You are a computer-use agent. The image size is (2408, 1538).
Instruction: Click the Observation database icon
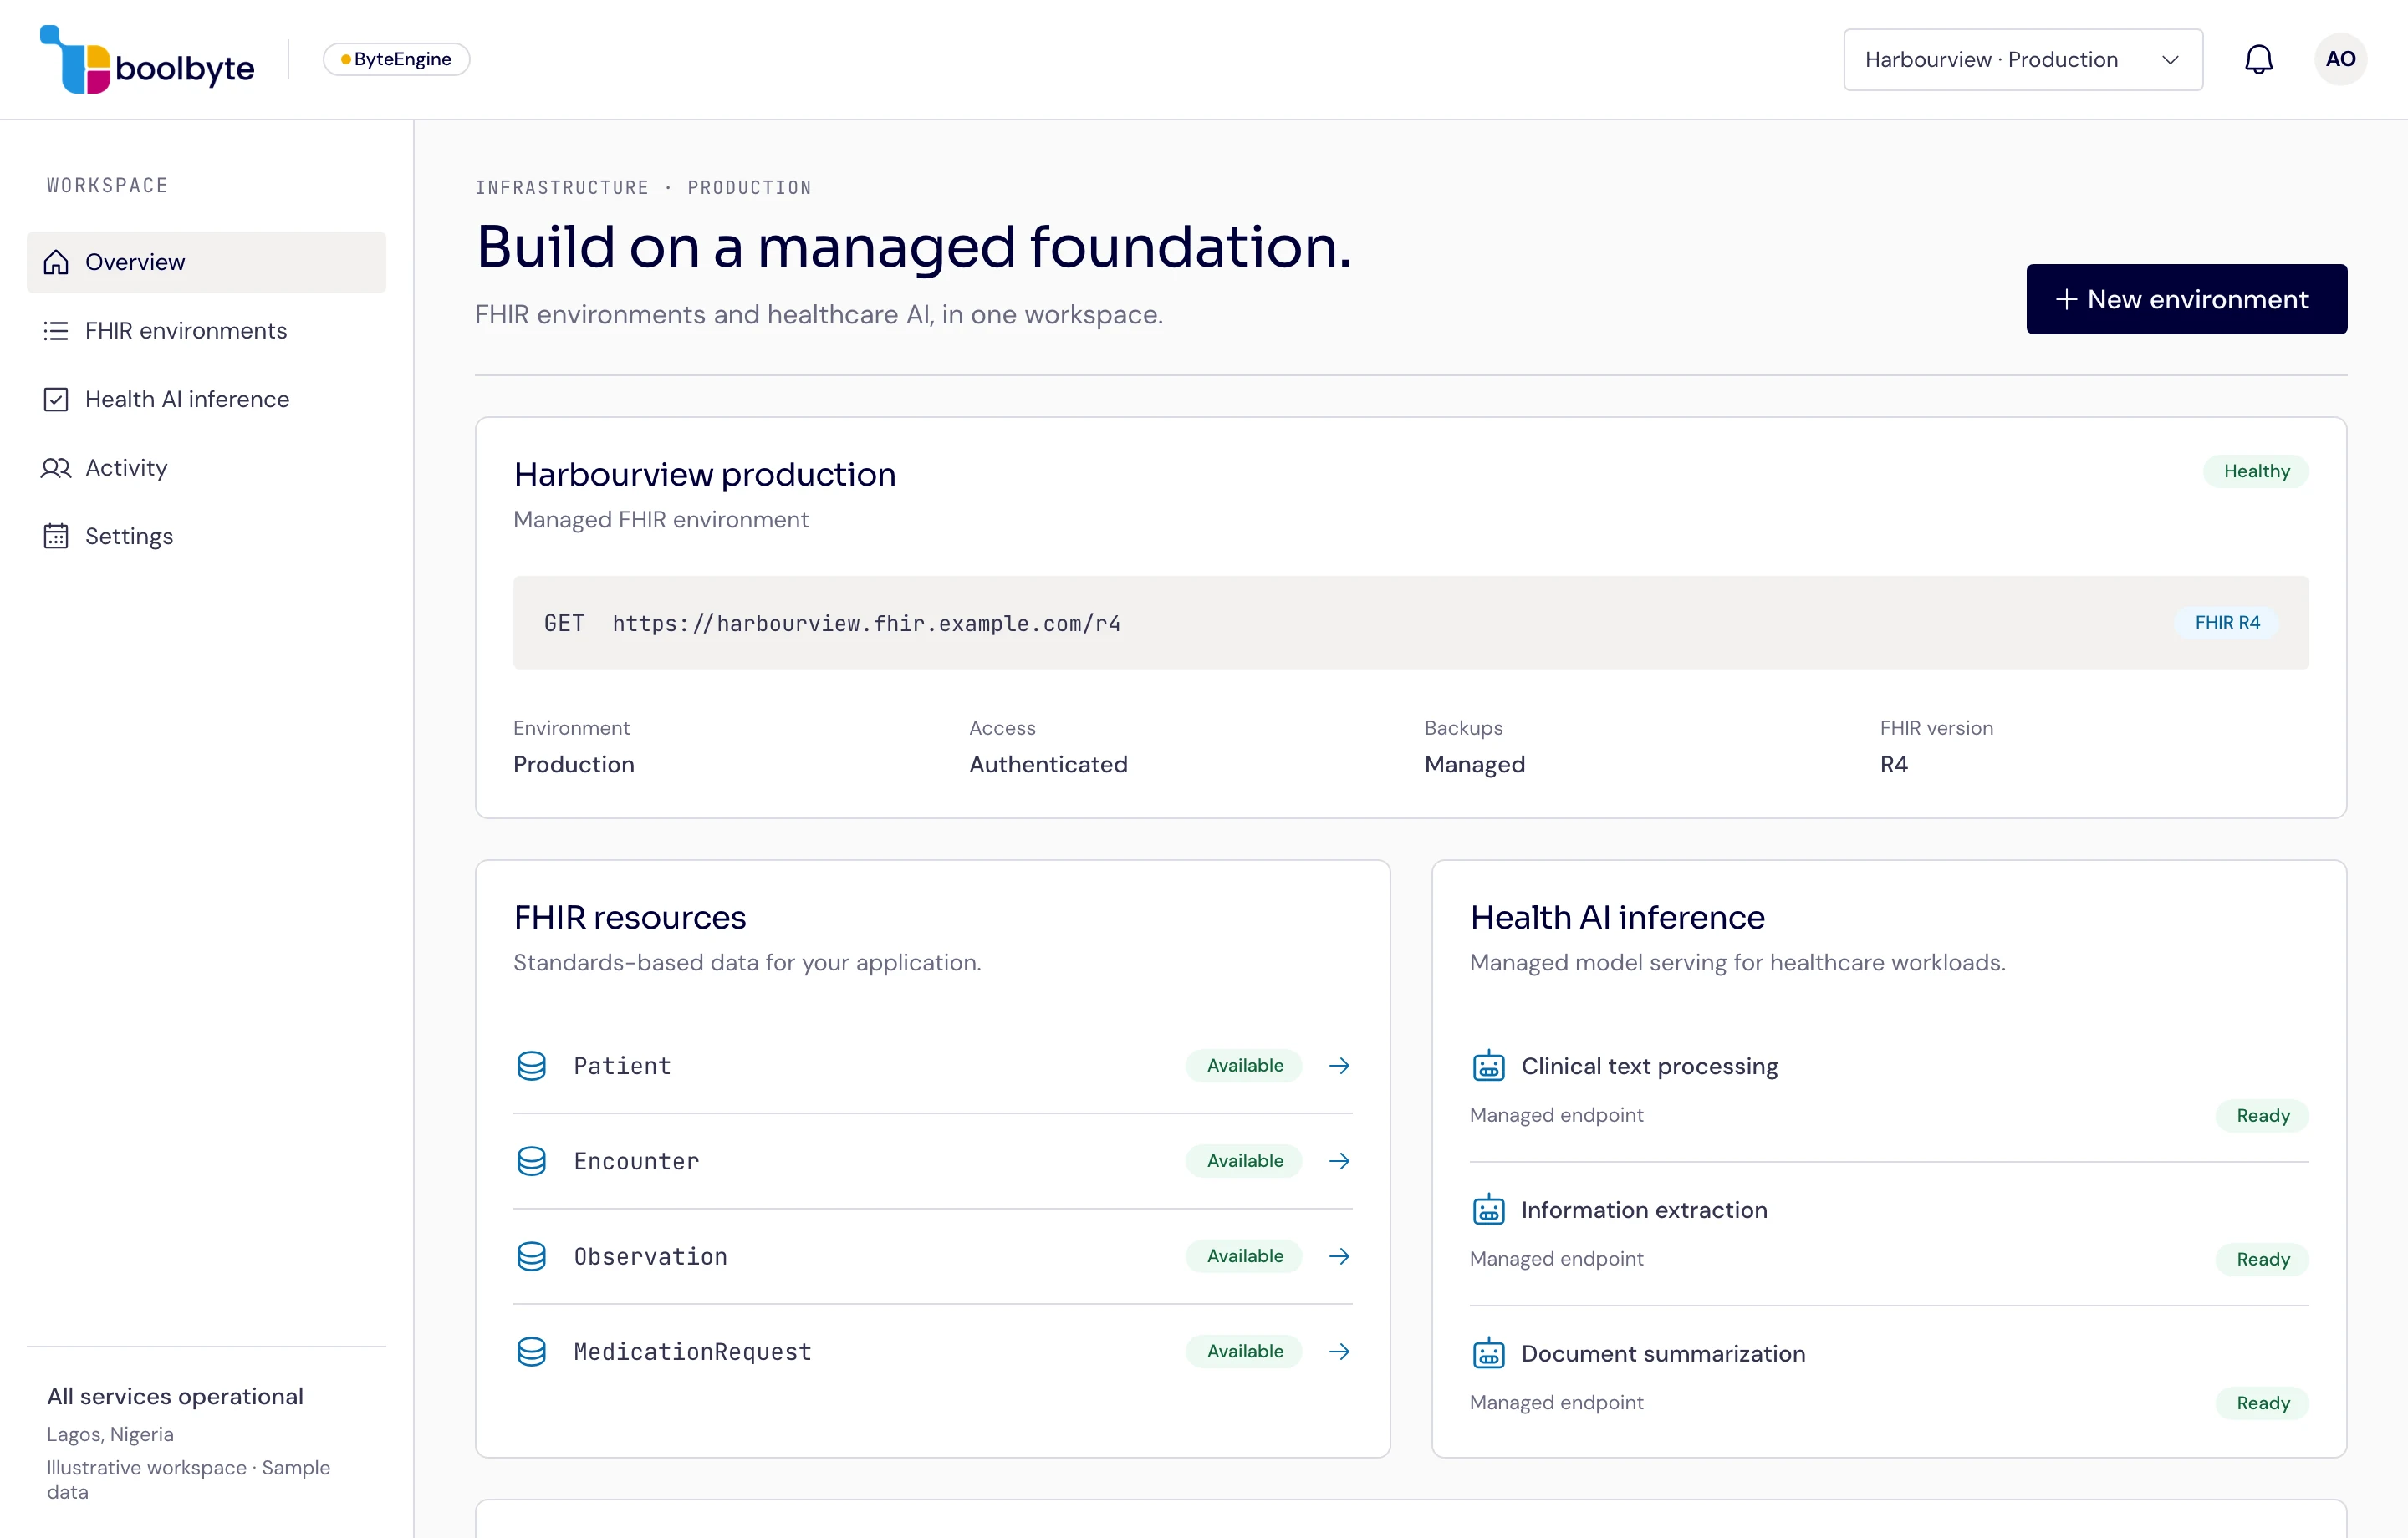pyautogui.click(x=532, y=1256)
